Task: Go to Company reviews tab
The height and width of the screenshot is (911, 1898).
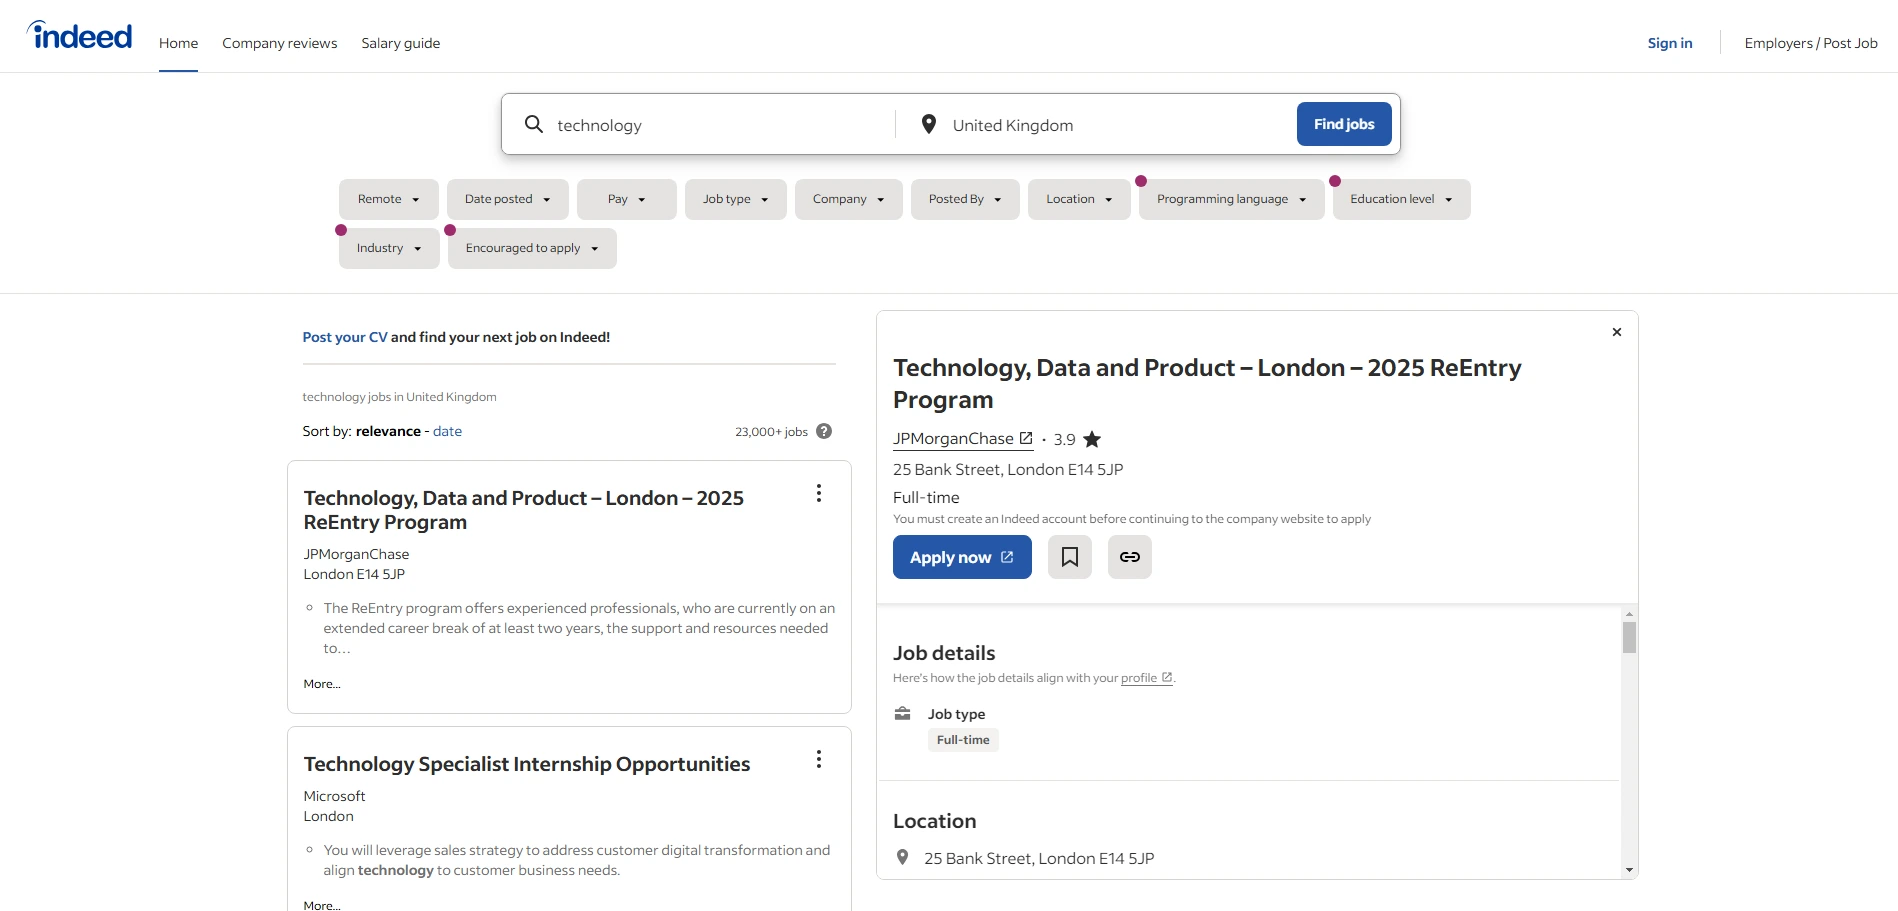Action: coord(279,43)
